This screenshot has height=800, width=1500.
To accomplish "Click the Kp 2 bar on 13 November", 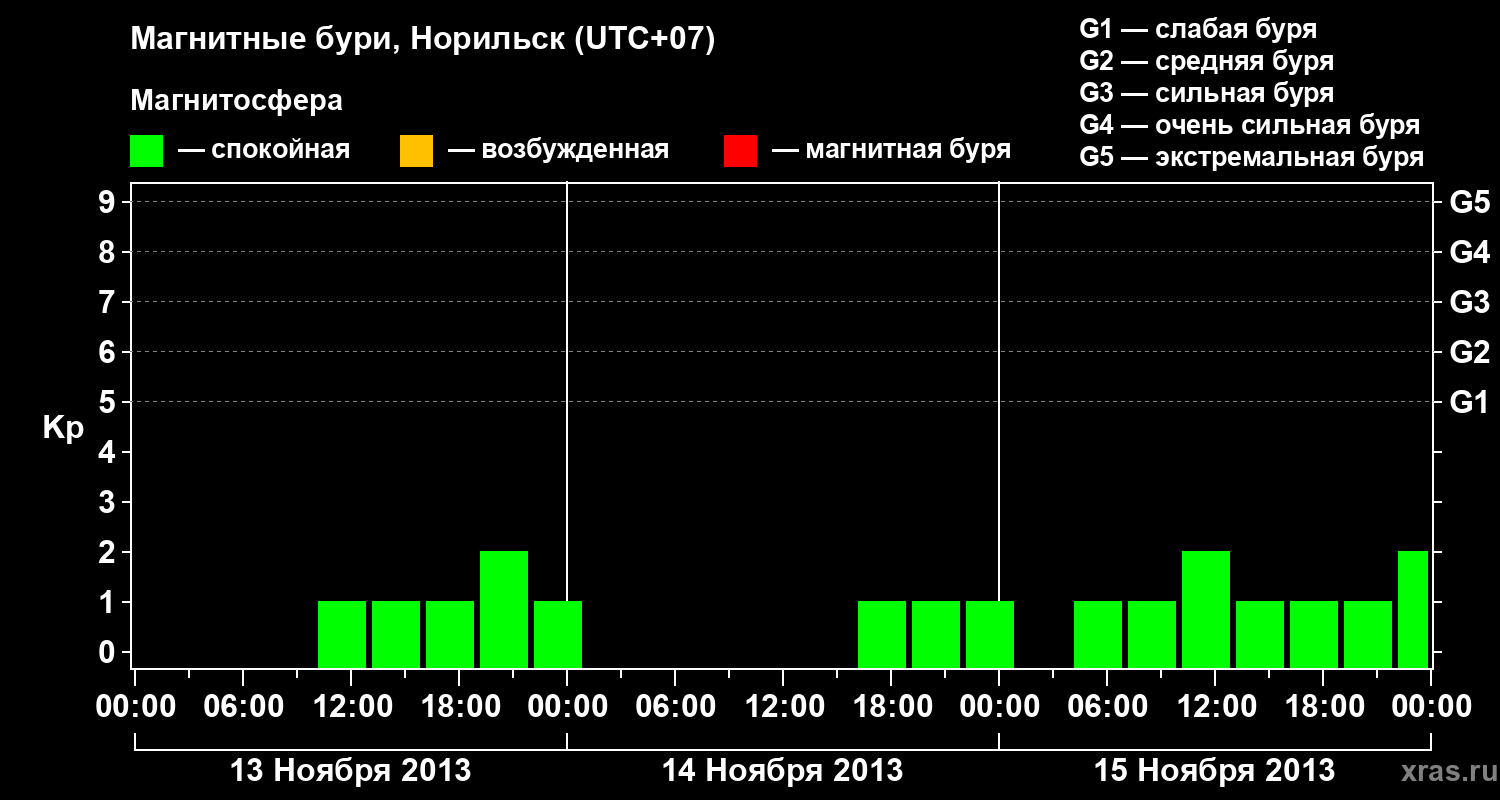I will (x=504, y=609).
